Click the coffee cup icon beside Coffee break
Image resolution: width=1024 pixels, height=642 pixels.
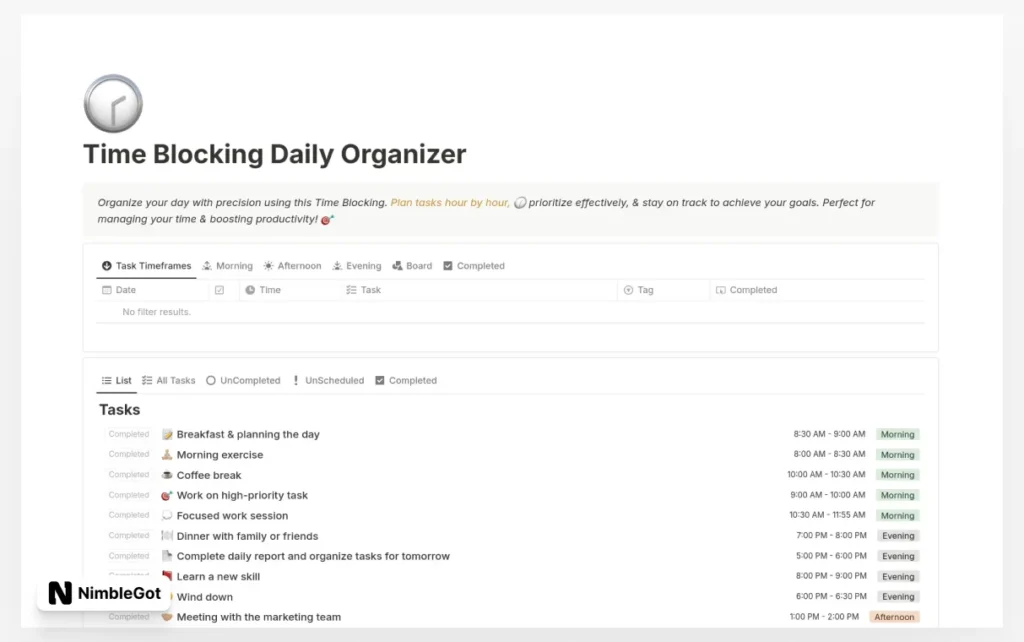167,475
